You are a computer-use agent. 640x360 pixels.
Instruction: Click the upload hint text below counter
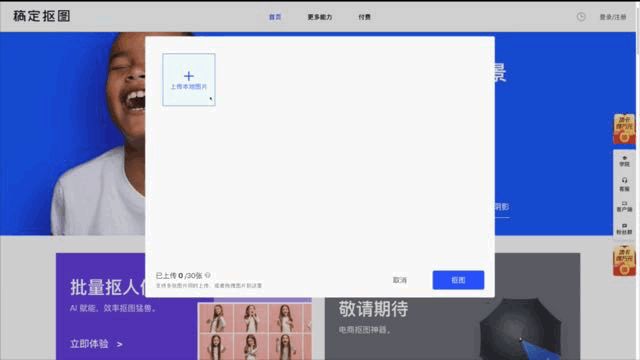click(x=209, y=286)
